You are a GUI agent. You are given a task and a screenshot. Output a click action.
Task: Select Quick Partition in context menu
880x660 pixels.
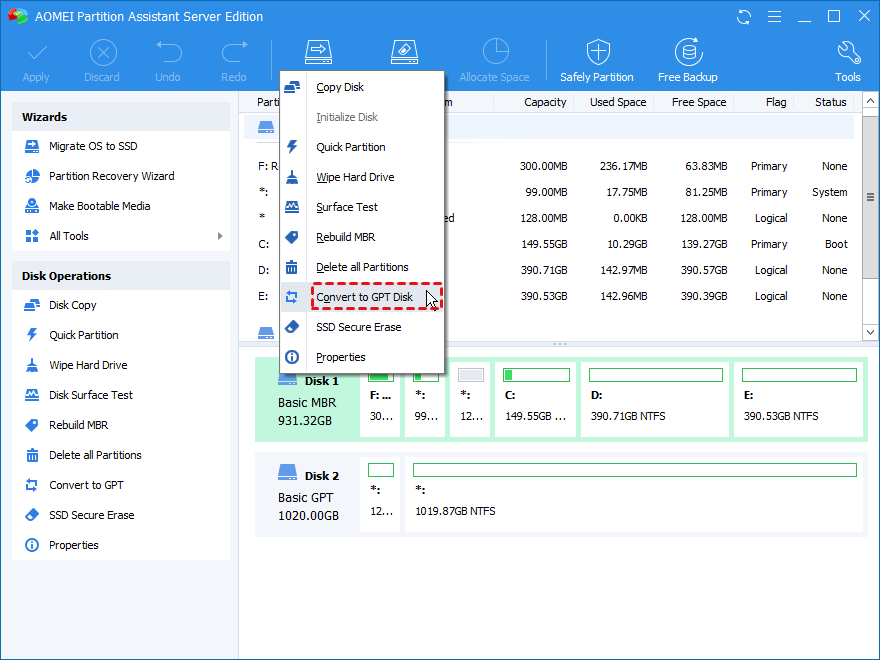pos(362,147)
